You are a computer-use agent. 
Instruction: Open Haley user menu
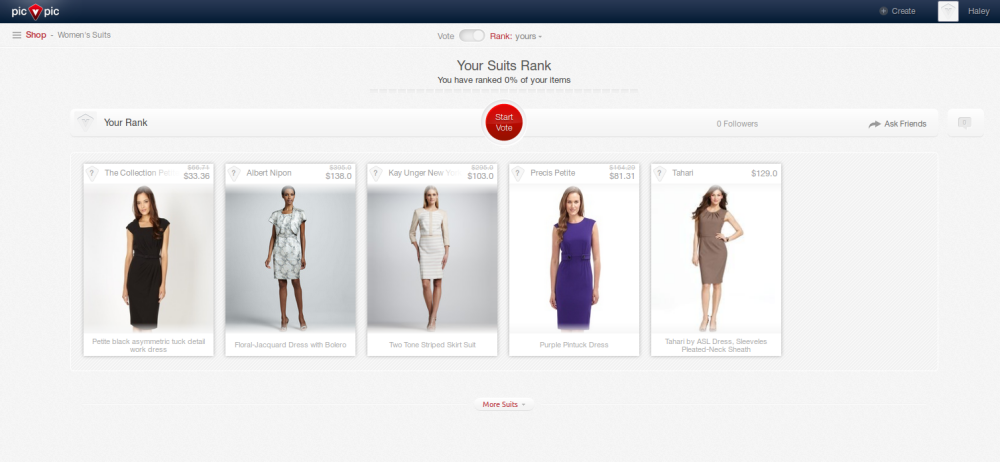pos(978,11)
